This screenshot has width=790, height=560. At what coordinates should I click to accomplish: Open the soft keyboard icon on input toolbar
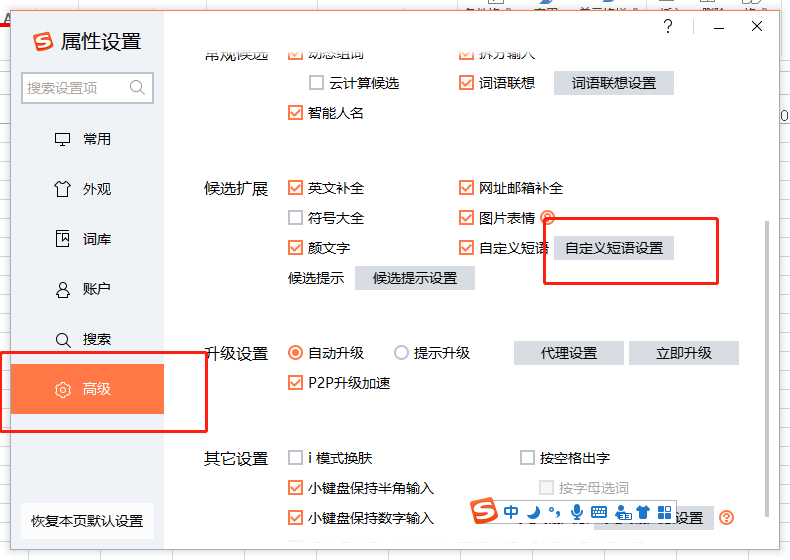pos(599,512)
